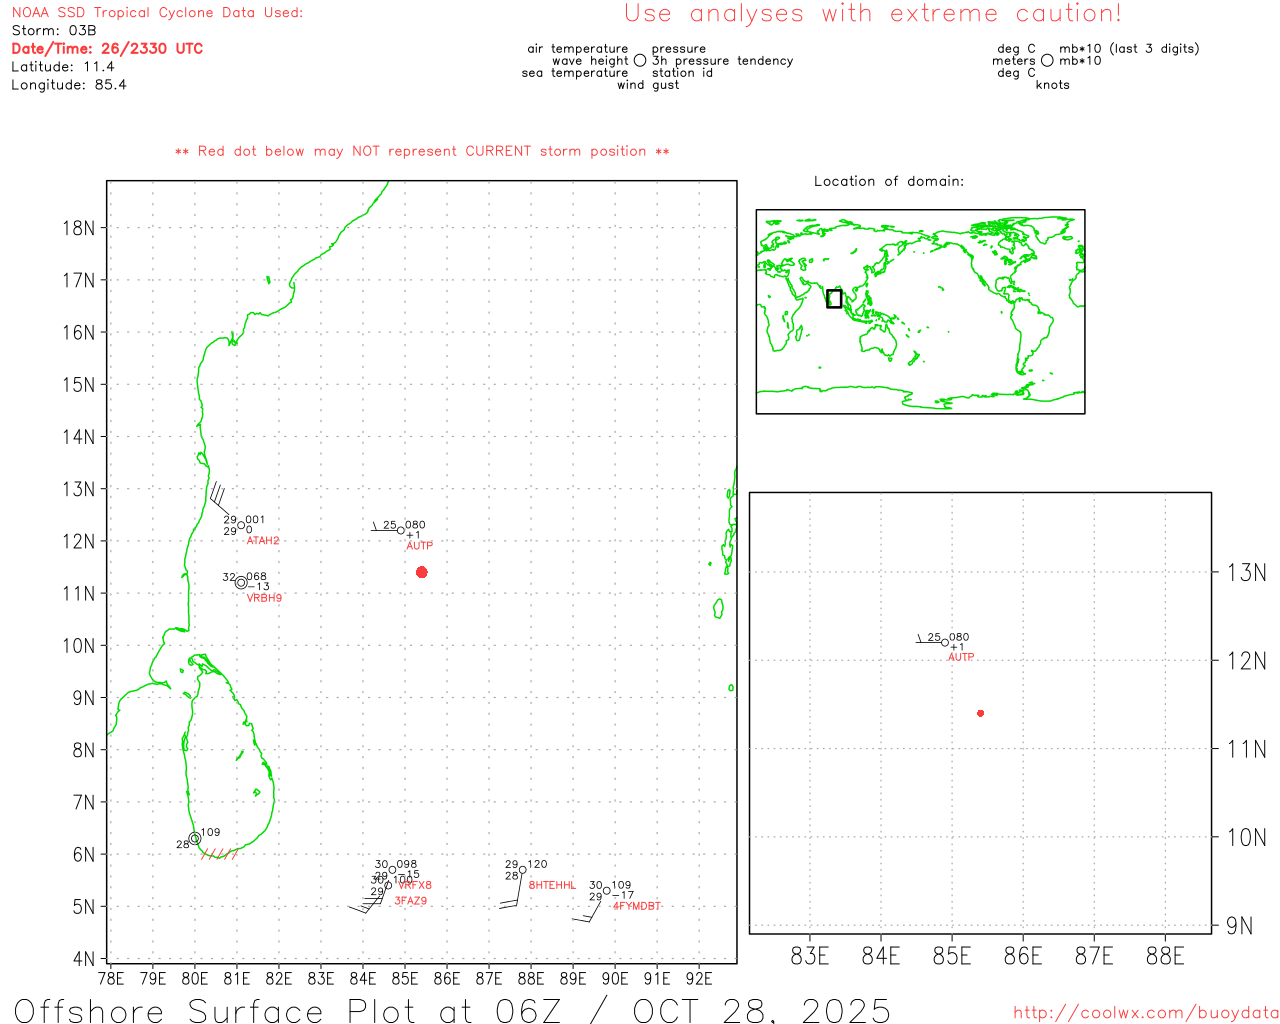Image resolution: width=1280 pixels, height=1024 pixels.
Task: Click the 'knots' legend text
Action: click(1053, 85)
